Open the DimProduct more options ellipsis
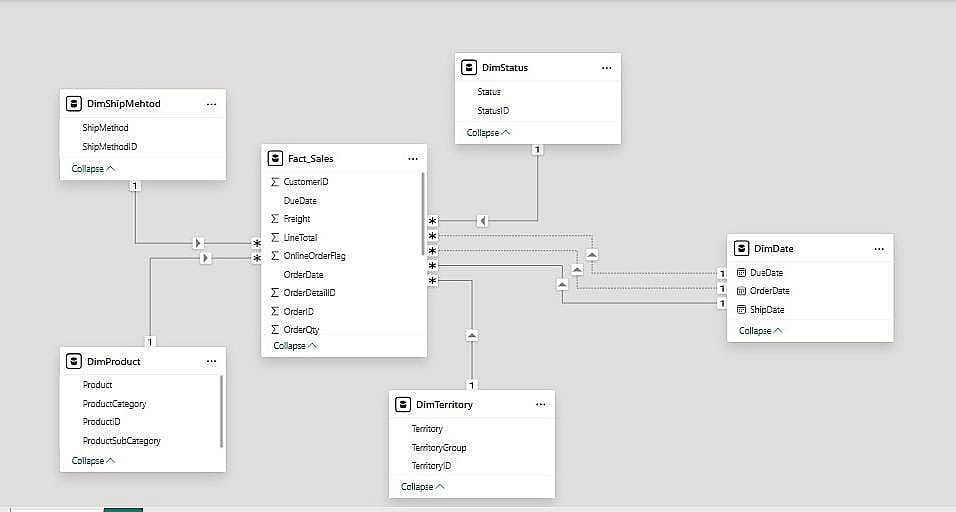 click(211, 361)
